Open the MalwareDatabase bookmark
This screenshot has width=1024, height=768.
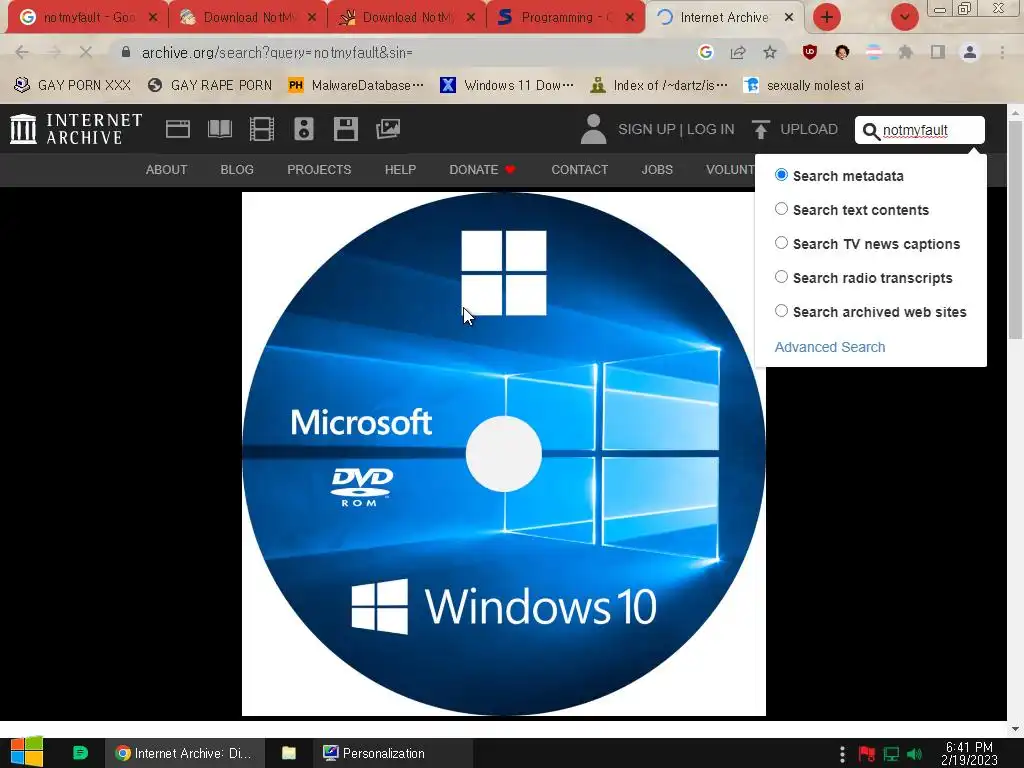coord(356,85)
